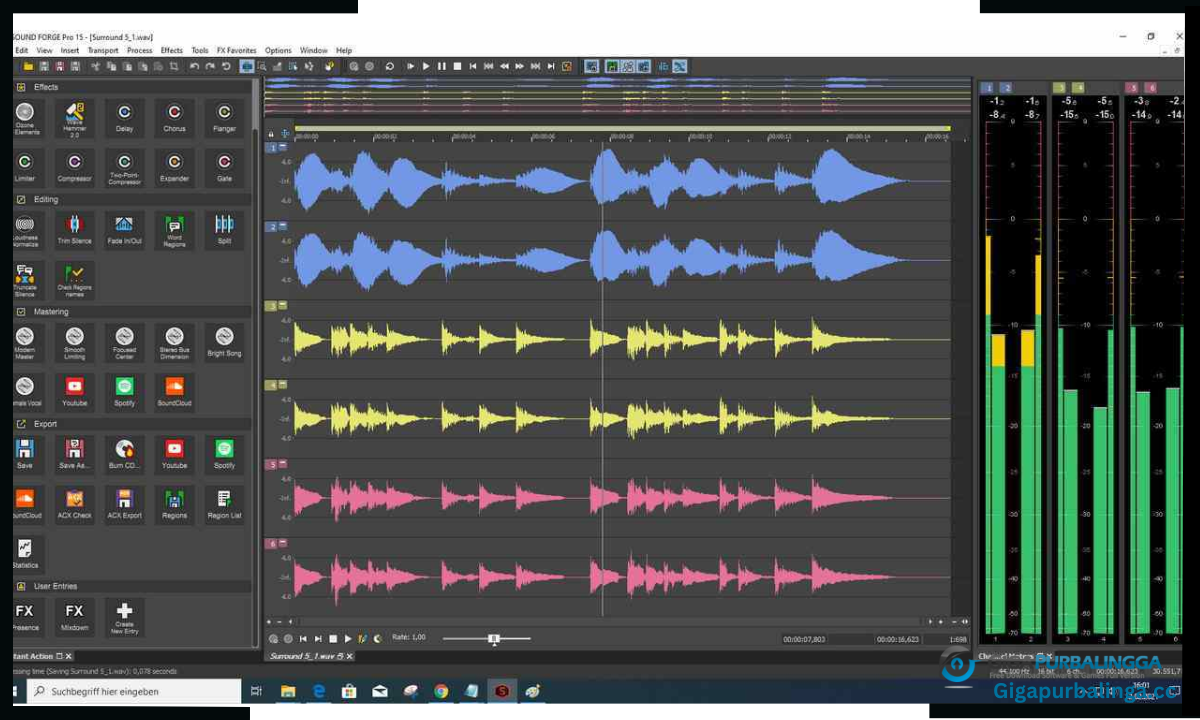
Task: Run the ACX Export action
Action: click(124, 504)
